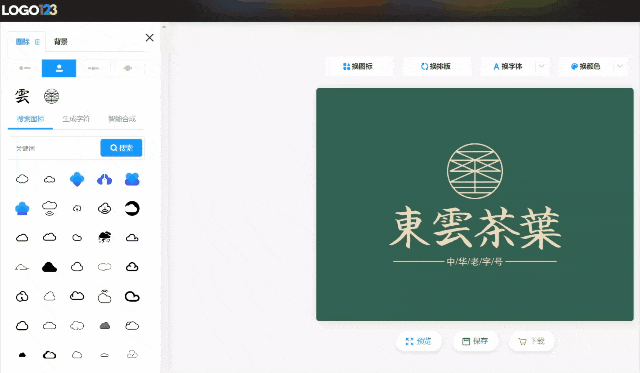
Task: Pick the cloud with signal waves beneath
Action: click(49, 209)
